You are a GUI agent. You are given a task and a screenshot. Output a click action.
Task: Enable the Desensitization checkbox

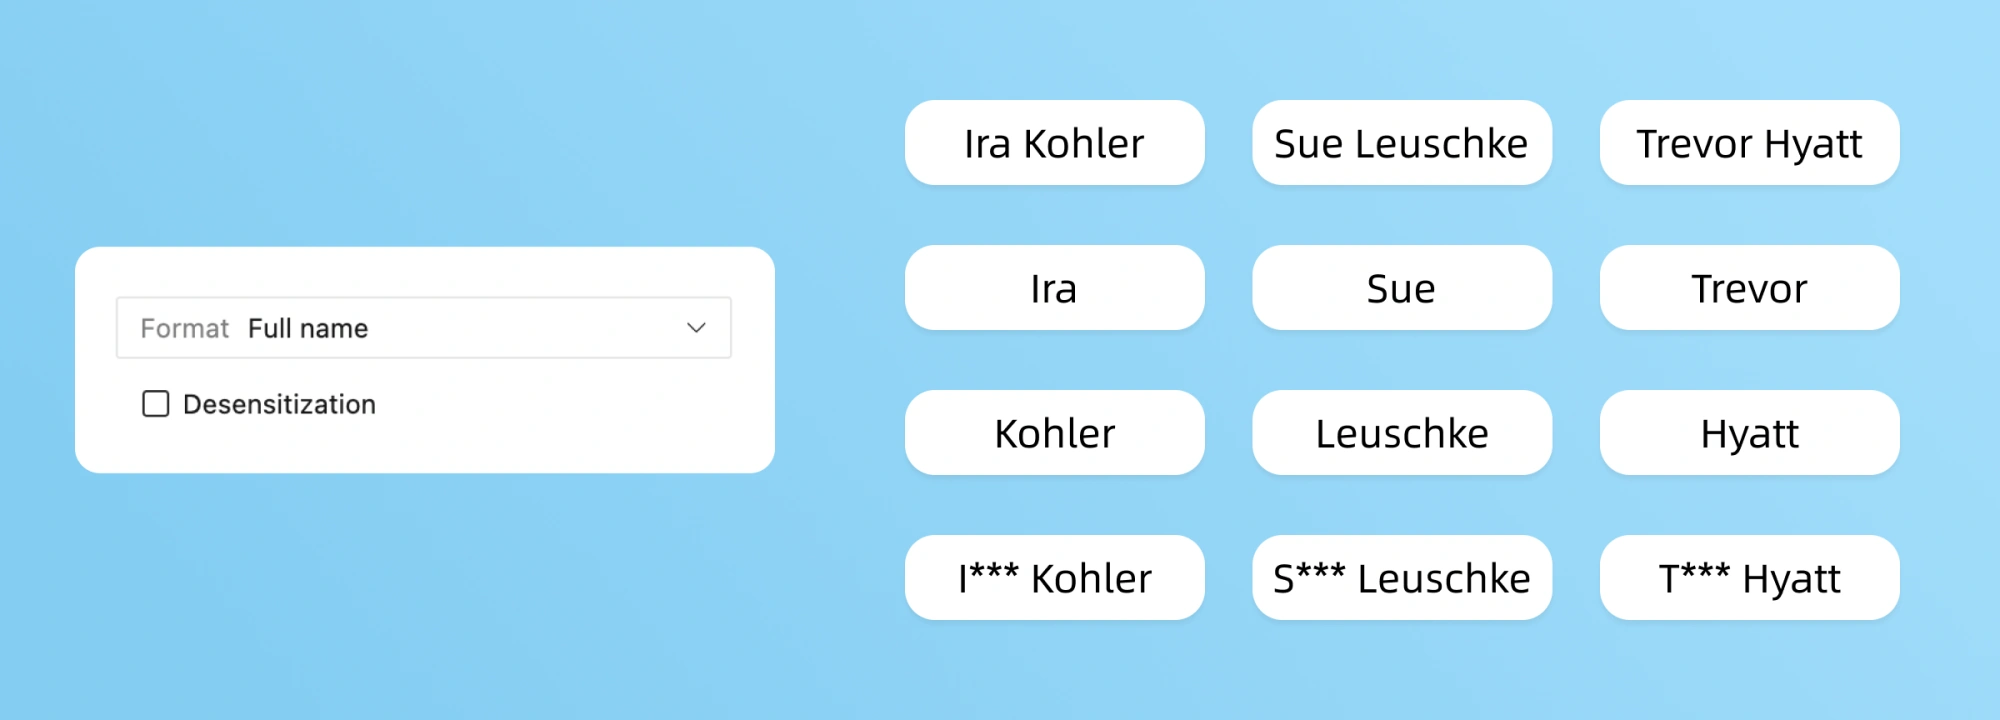click(156, 404)
